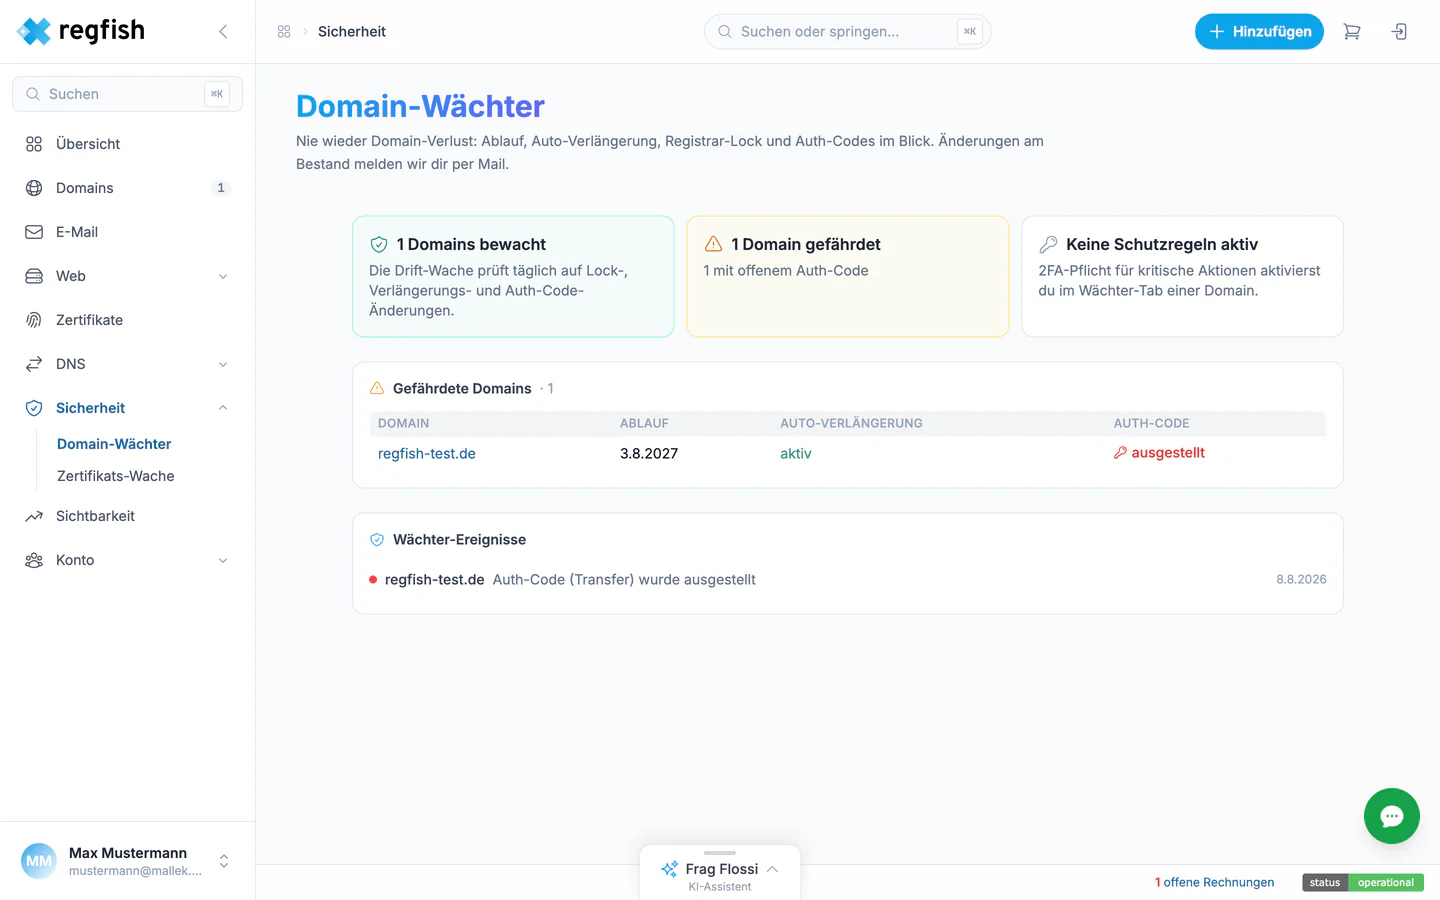Click the Domains globe icon

click(x=34, y=188)
